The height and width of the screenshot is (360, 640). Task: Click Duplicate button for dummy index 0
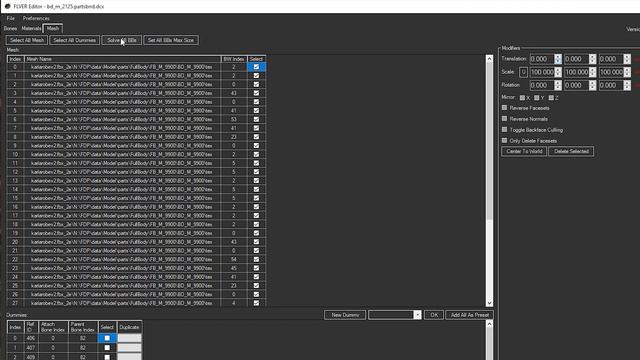pos(129,338)
